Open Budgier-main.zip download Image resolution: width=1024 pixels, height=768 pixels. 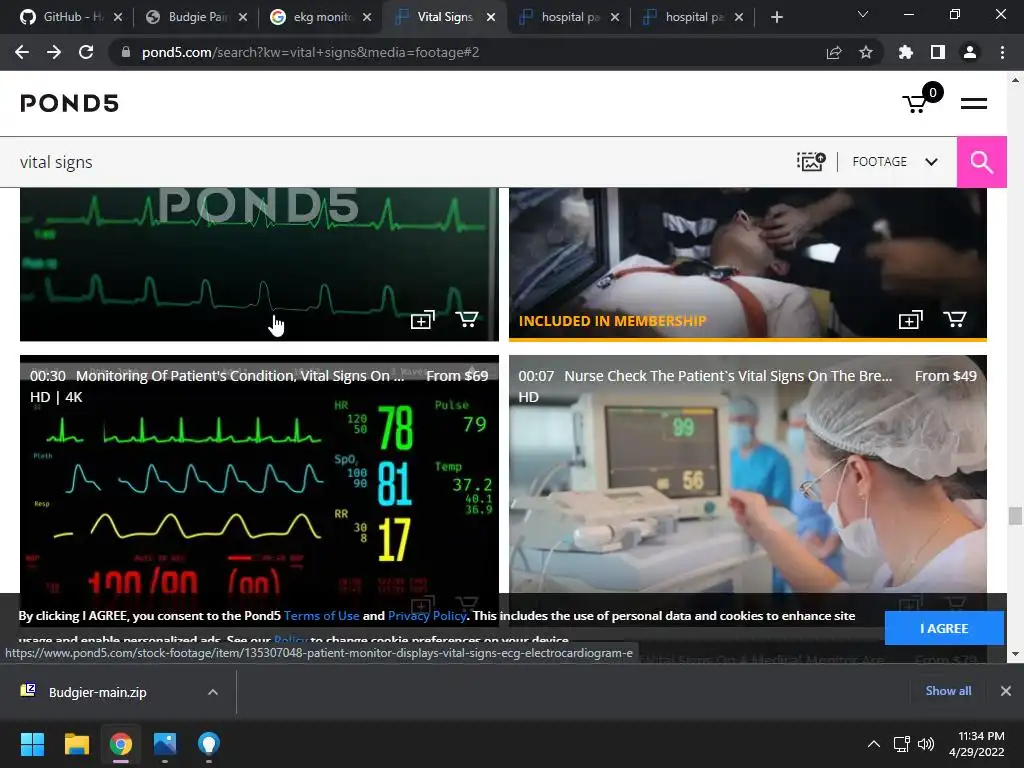coord(98,692)
